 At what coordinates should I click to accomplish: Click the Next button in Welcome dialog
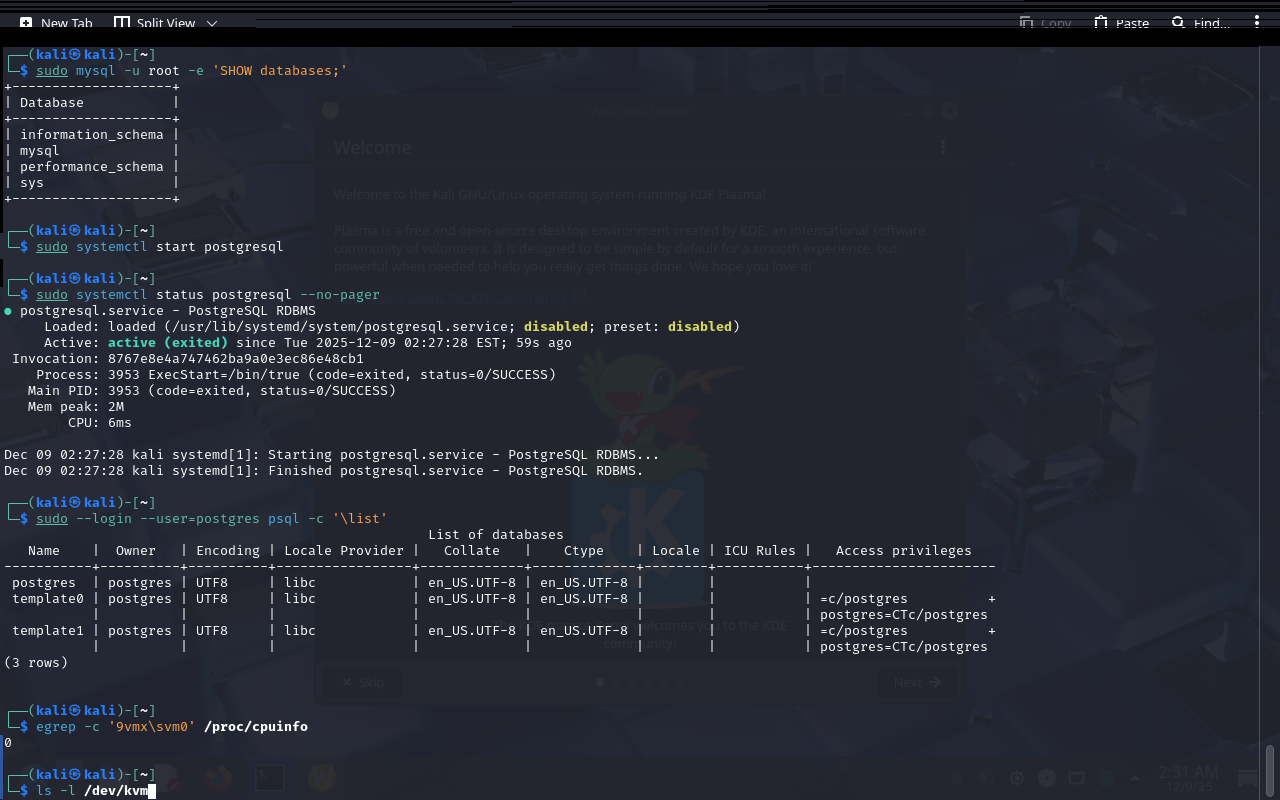point(917,682)
